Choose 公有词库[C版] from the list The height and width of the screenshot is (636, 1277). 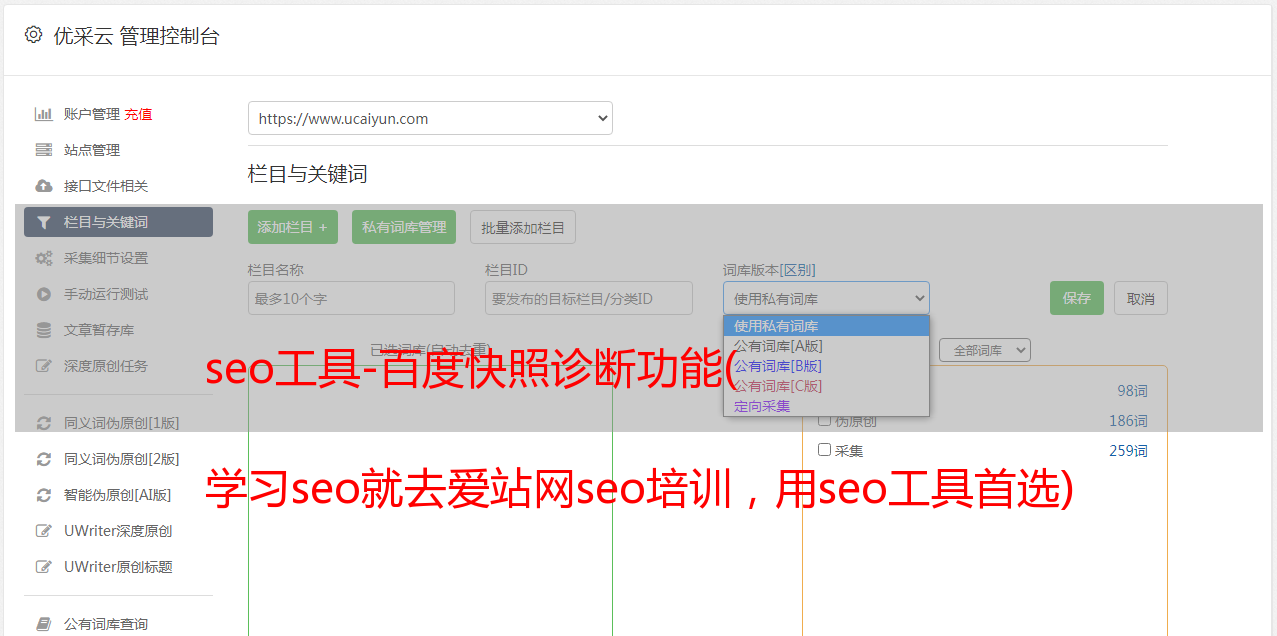[x=826, y=386]
